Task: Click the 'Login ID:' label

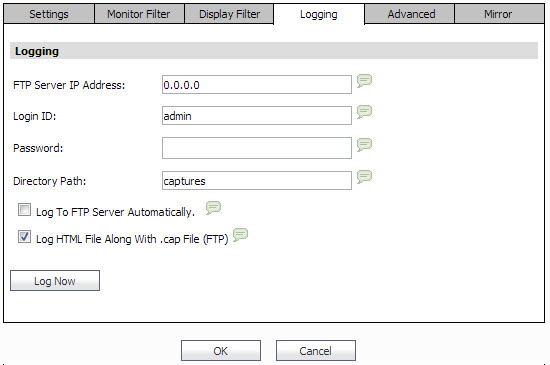Action: 34,116
